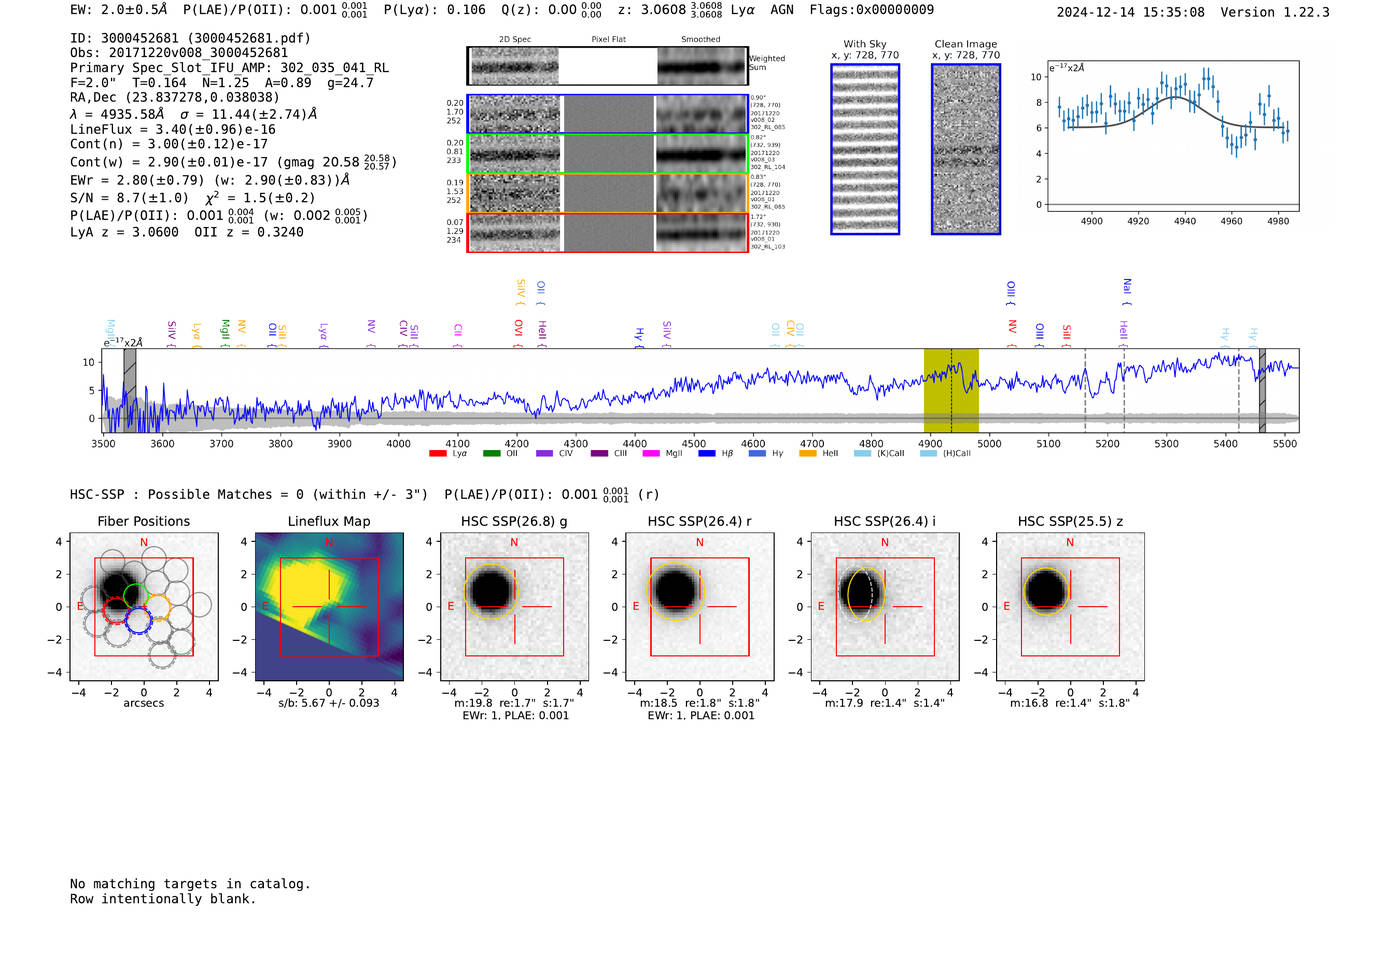The image size is (1400, 953).
Task: Click the Hβ blue legend swatch
Action: pyautogui.click(x=707, y=454)
